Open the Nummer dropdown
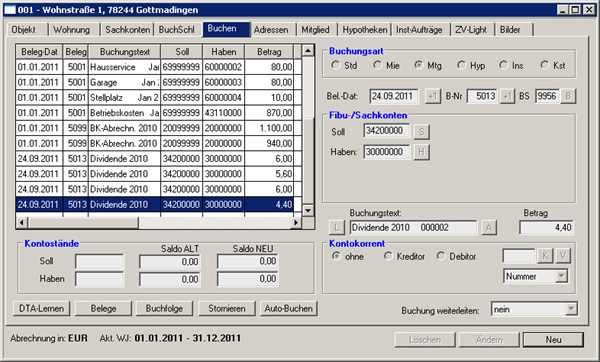600x362 pixels. tap(561, 276)
